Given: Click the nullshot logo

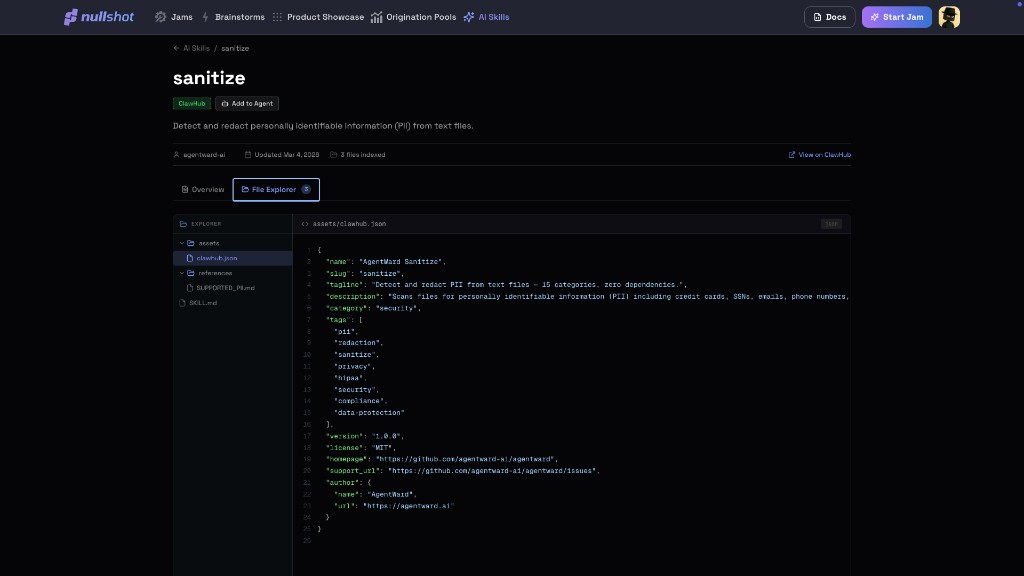Looking at the screenshot, I should 99,17.
